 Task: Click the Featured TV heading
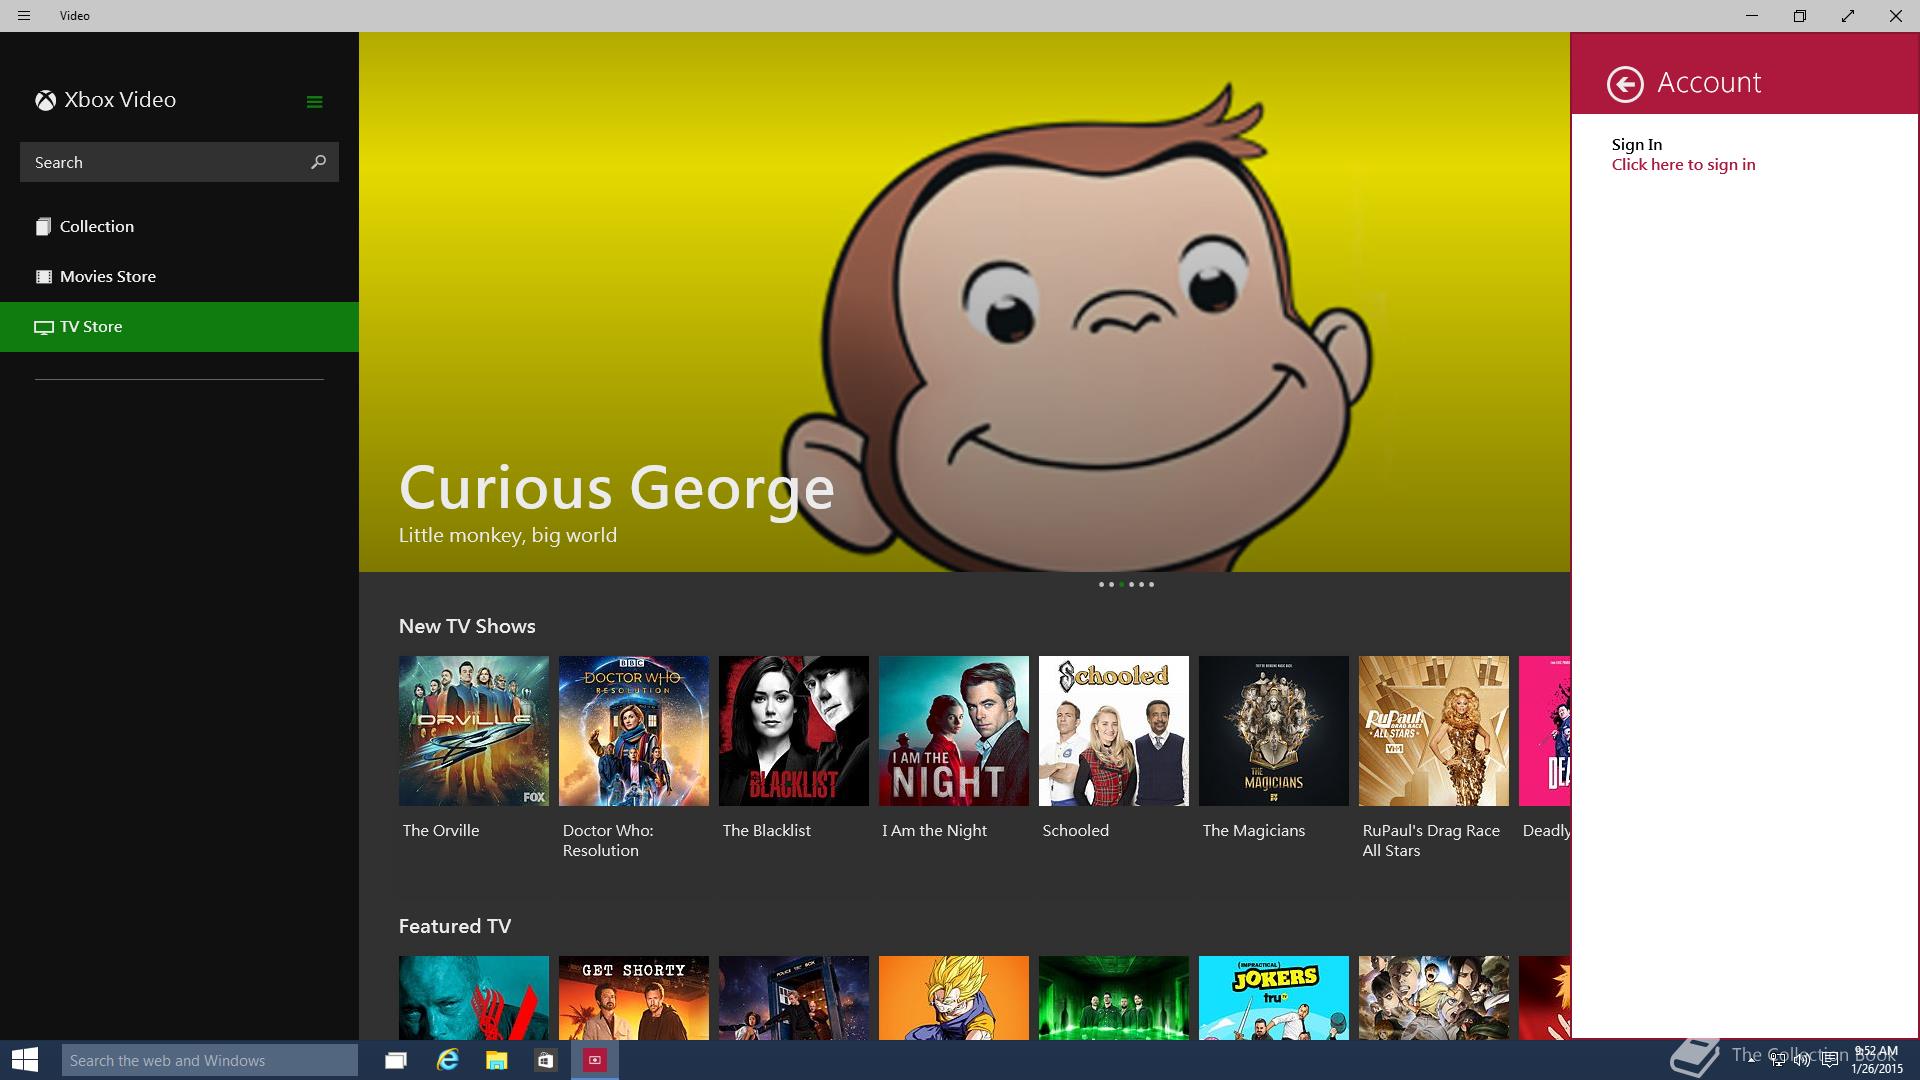[x=455, y=927]
